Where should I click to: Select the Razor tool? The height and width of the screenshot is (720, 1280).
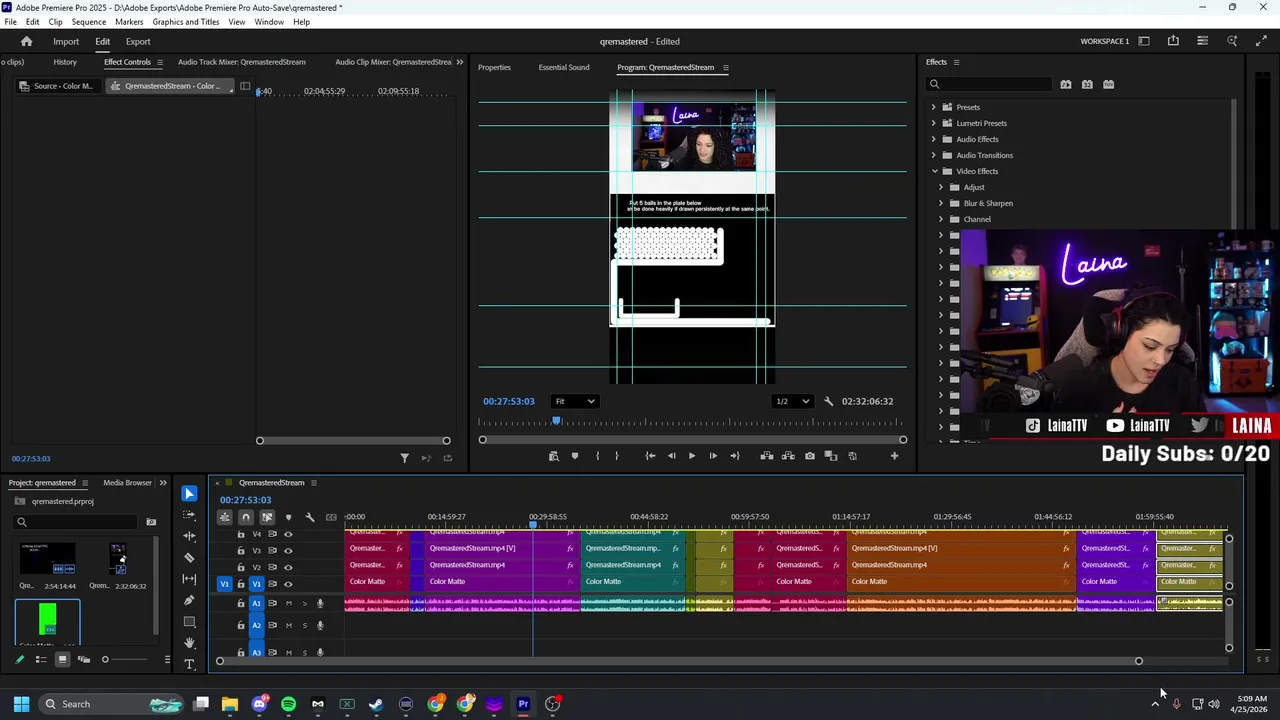[x=189, y=557]
